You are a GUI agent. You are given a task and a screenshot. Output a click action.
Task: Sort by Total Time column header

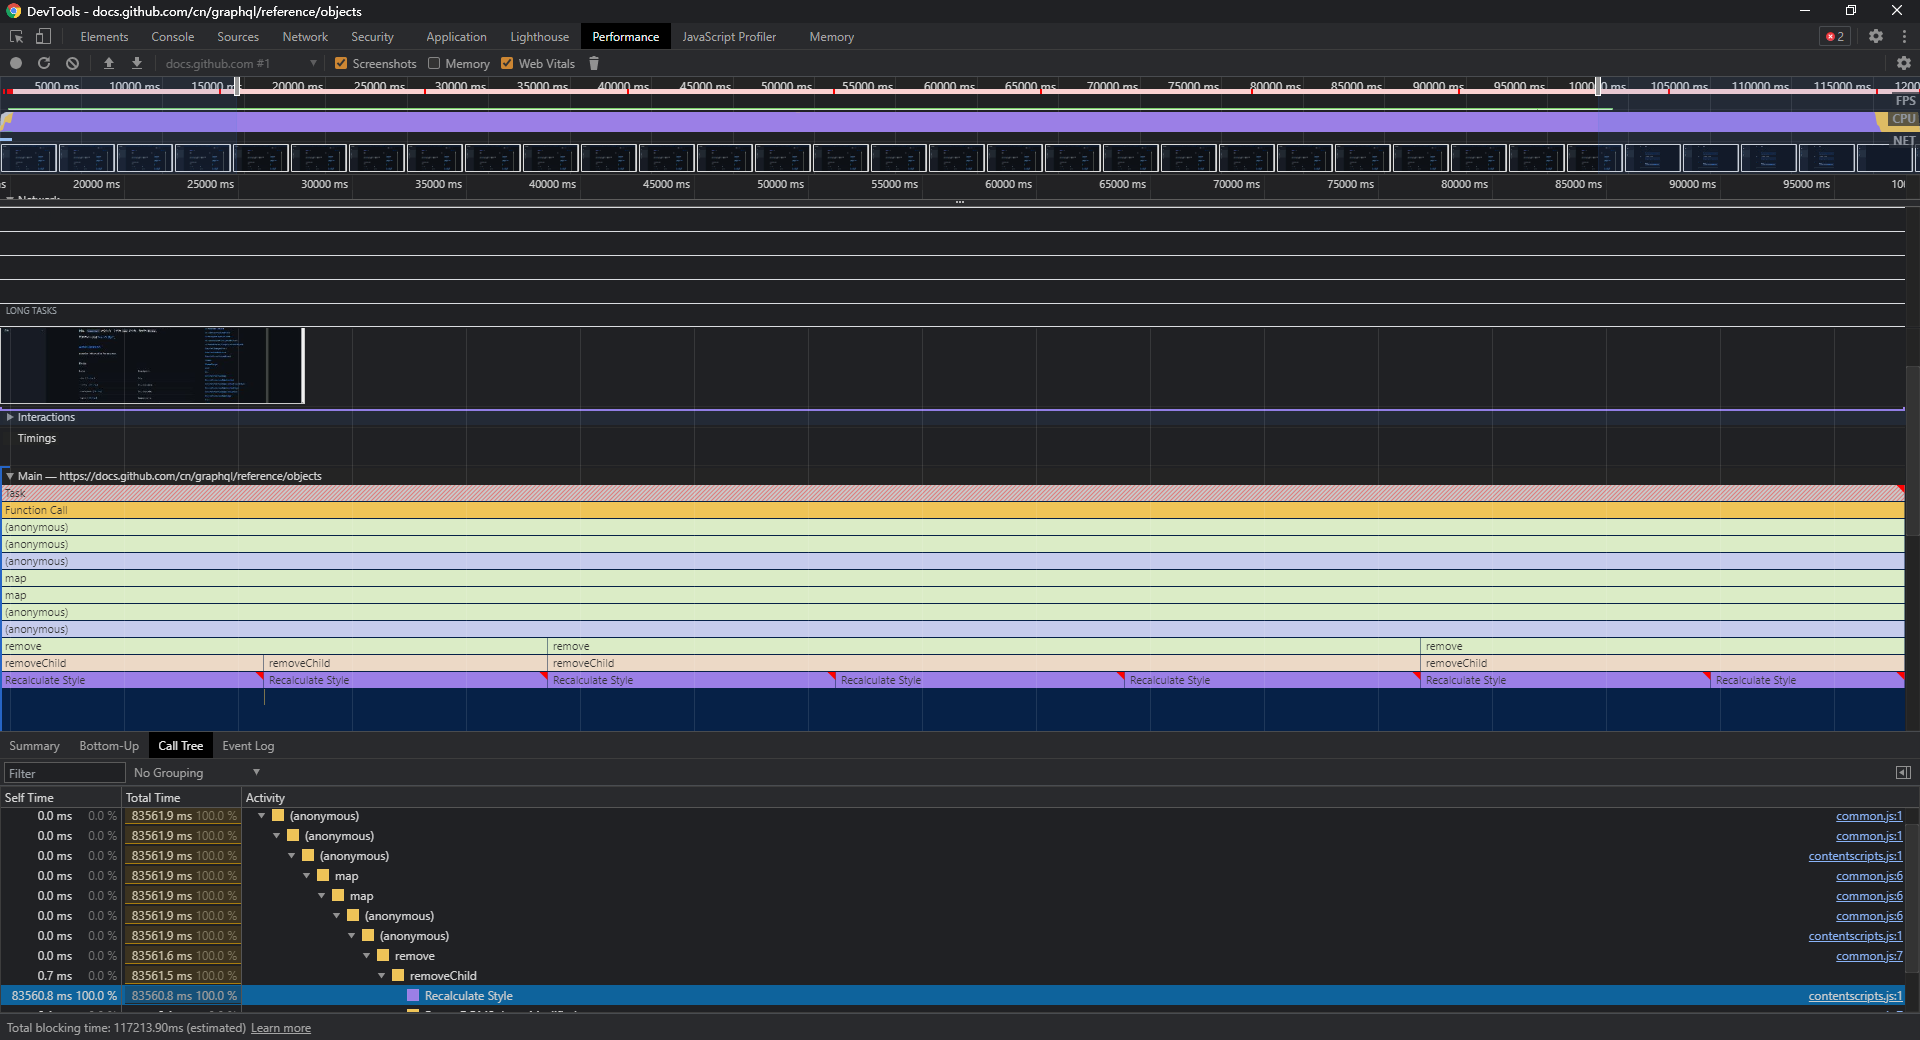181,797
